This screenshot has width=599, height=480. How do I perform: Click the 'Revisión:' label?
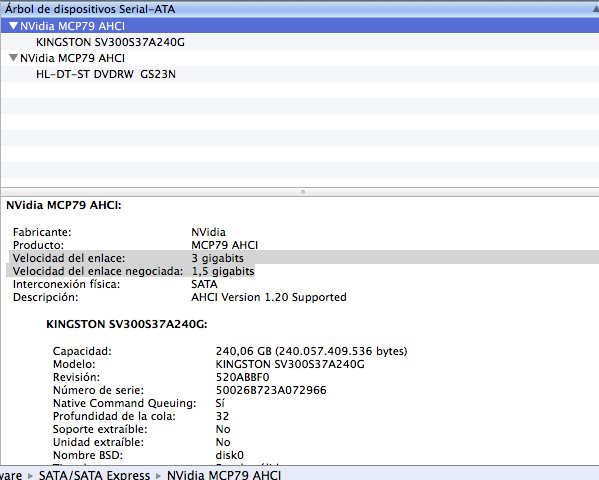click(76, 377)
